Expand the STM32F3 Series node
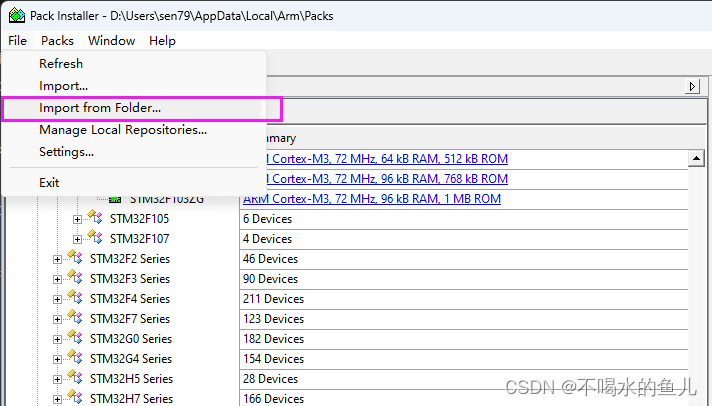This screenshot has height=406, width=712. (58, 279)
